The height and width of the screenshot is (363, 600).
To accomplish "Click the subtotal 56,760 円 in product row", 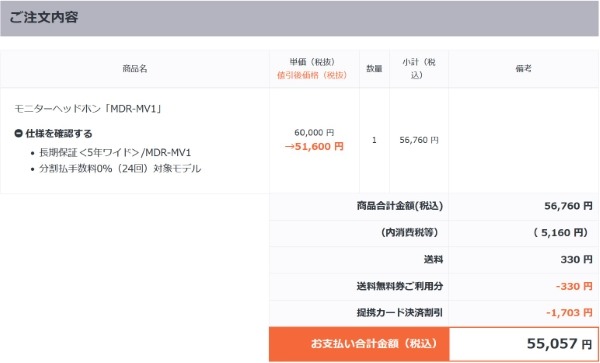I will [x=419, y=140].
